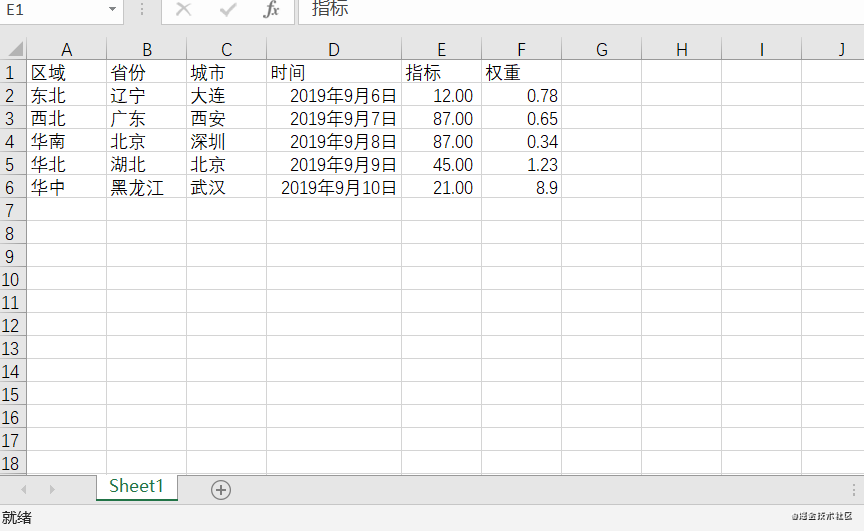864x531 pixels.
Task: Select column I header
Action: click(x=762, y=50)
